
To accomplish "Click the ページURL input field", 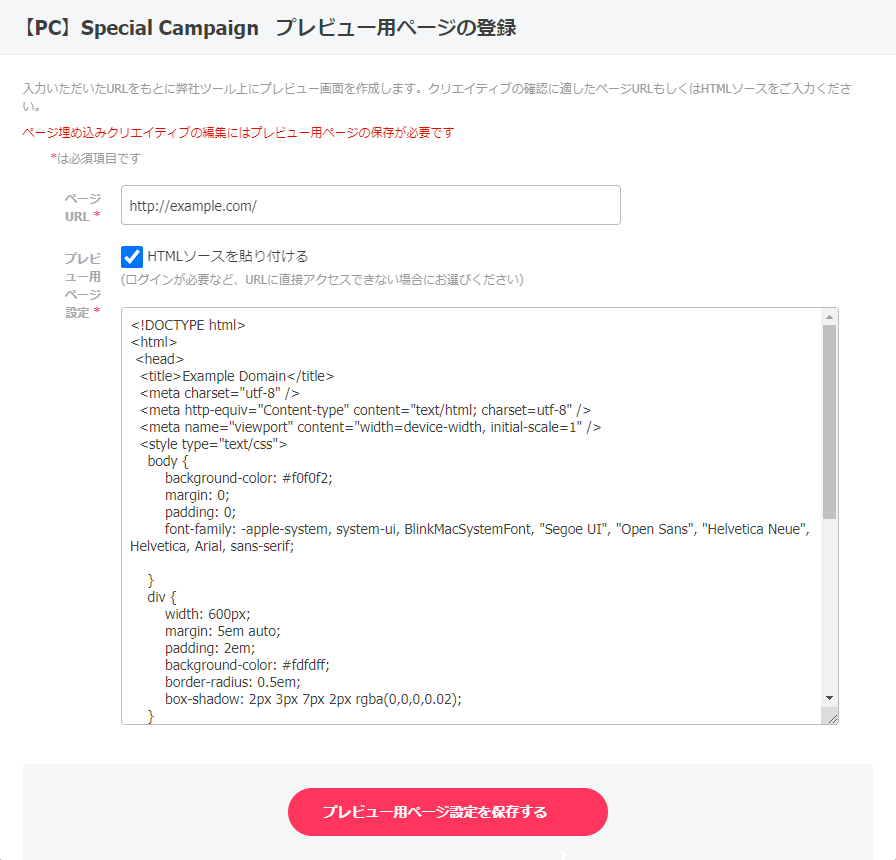I will click(x=370, y=205).
